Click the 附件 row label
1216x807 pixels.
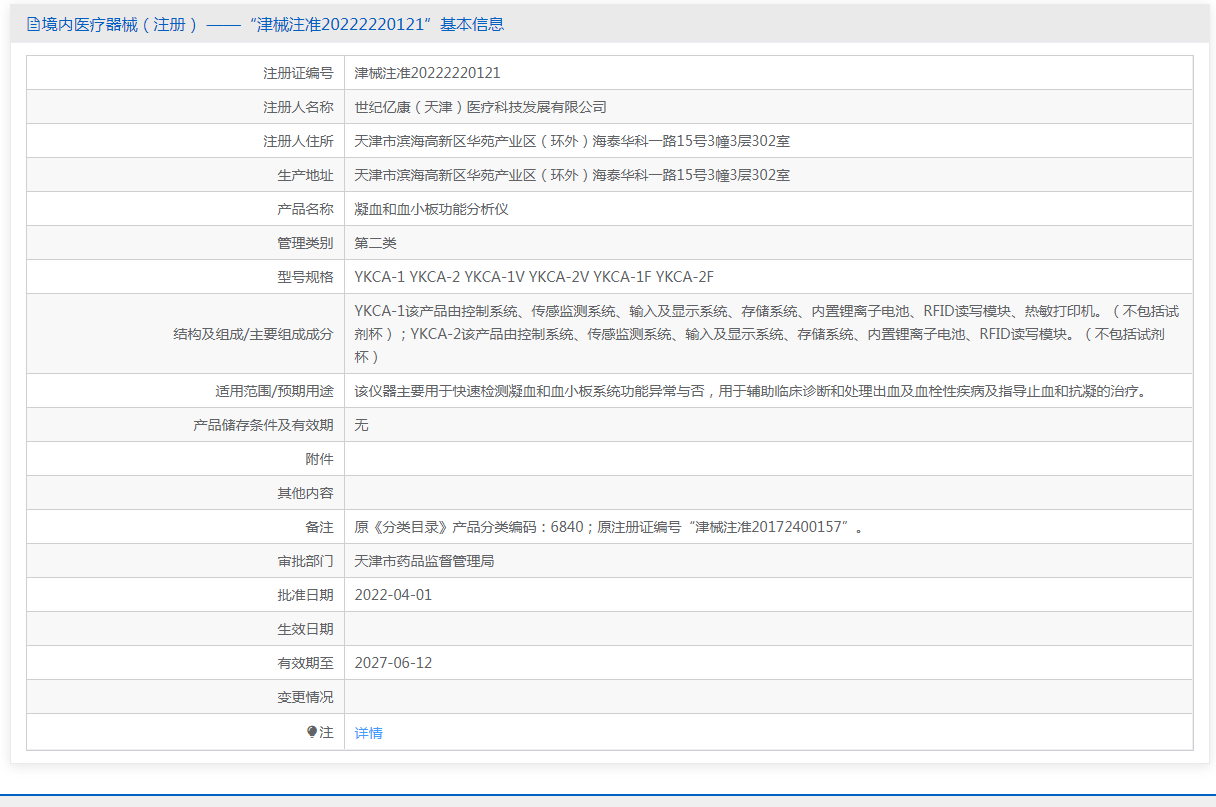[319, 459]
